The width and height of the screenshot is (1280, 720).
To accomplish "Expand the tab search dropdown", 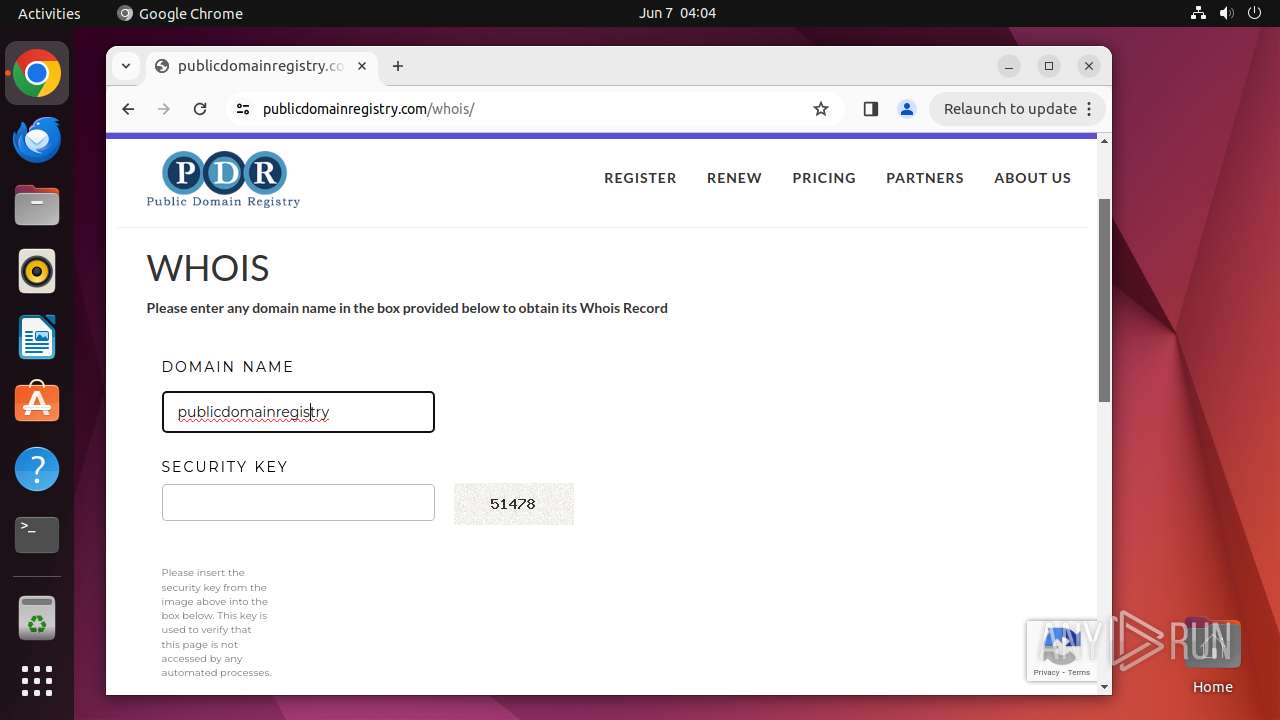I will (125, 66).
